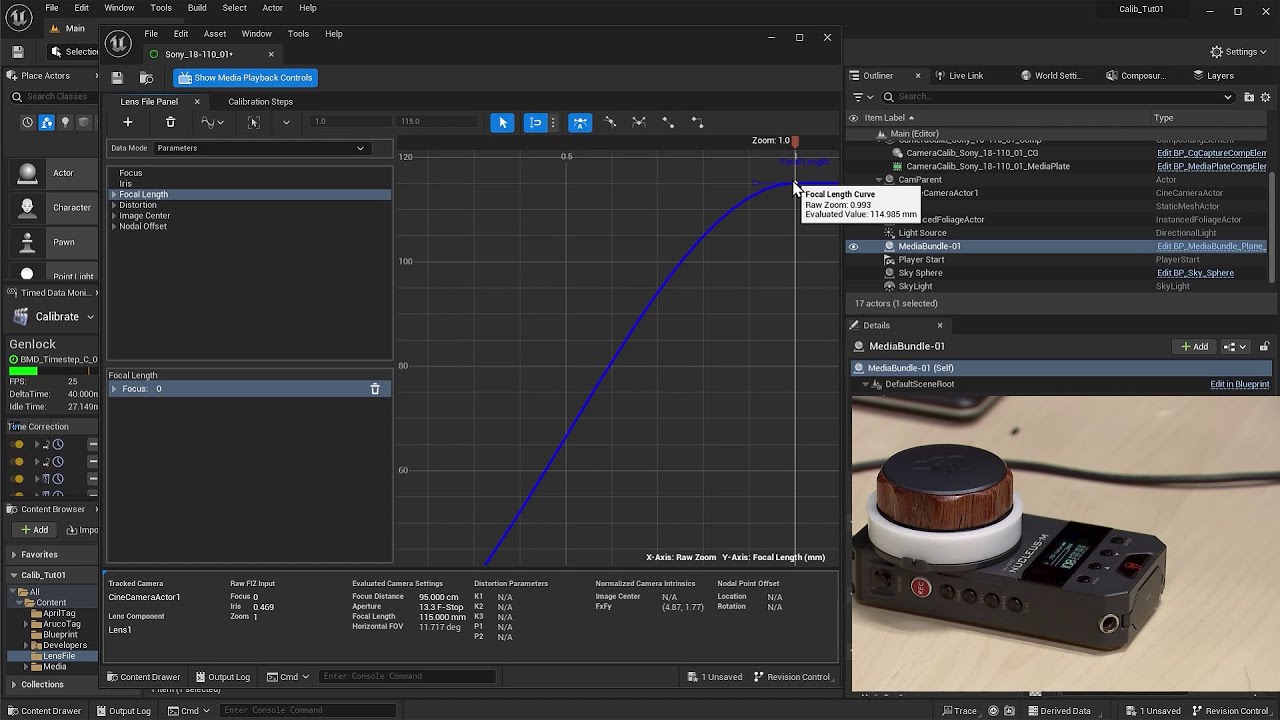The width and height of the screenshot is (1280, 720).
Task: Switch to the Calibration Steps tab
Action: click(260, 101)
